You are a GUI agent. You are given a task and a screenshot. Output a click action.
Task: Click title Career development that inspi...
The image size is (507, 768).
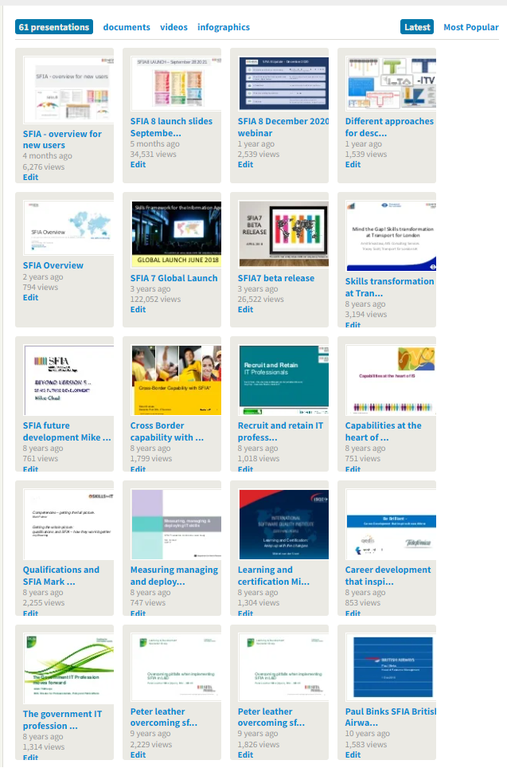point(388,576)
